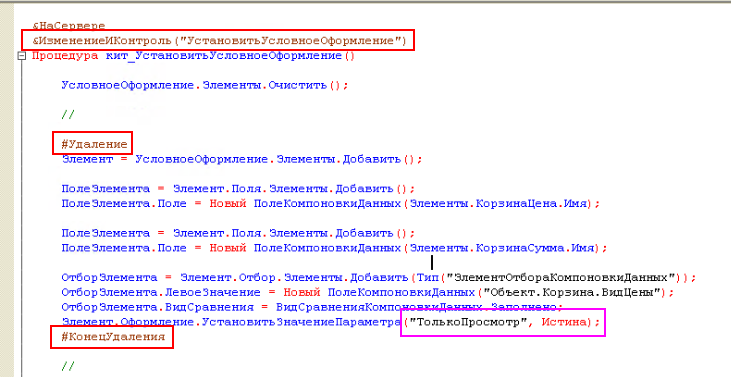Click the #Удаление preprocessor directive
The image size is (731, 377).
click(94, 144)
